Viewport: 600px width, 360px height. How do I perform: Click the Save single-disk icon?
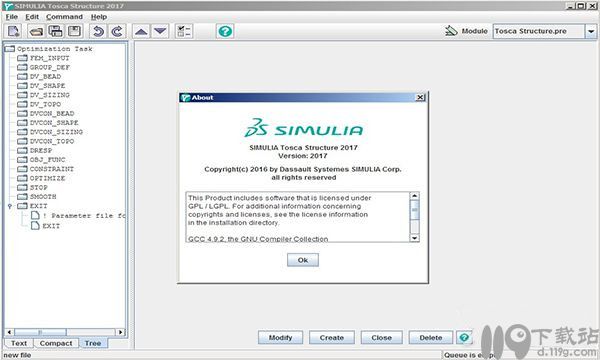(75, 31)
